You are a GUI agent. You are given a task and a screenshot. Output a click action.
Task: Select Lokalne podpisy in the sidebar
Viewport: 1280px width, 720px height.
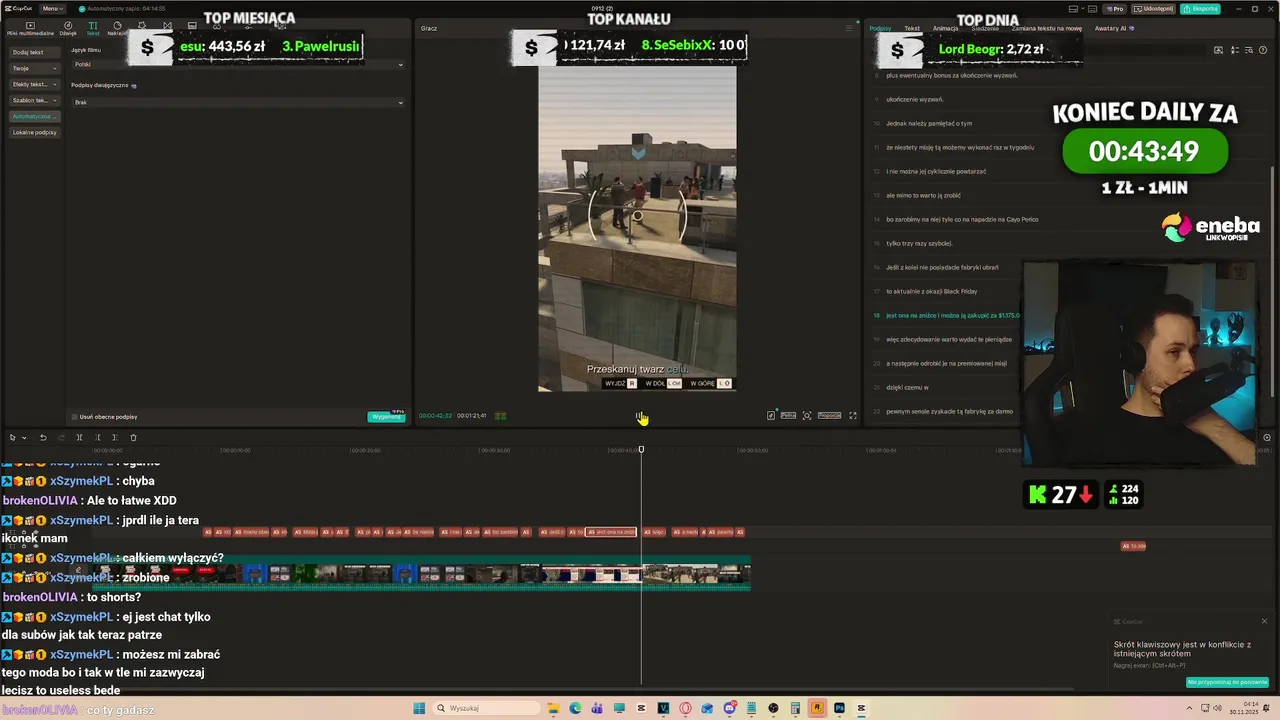click(33, 132)
